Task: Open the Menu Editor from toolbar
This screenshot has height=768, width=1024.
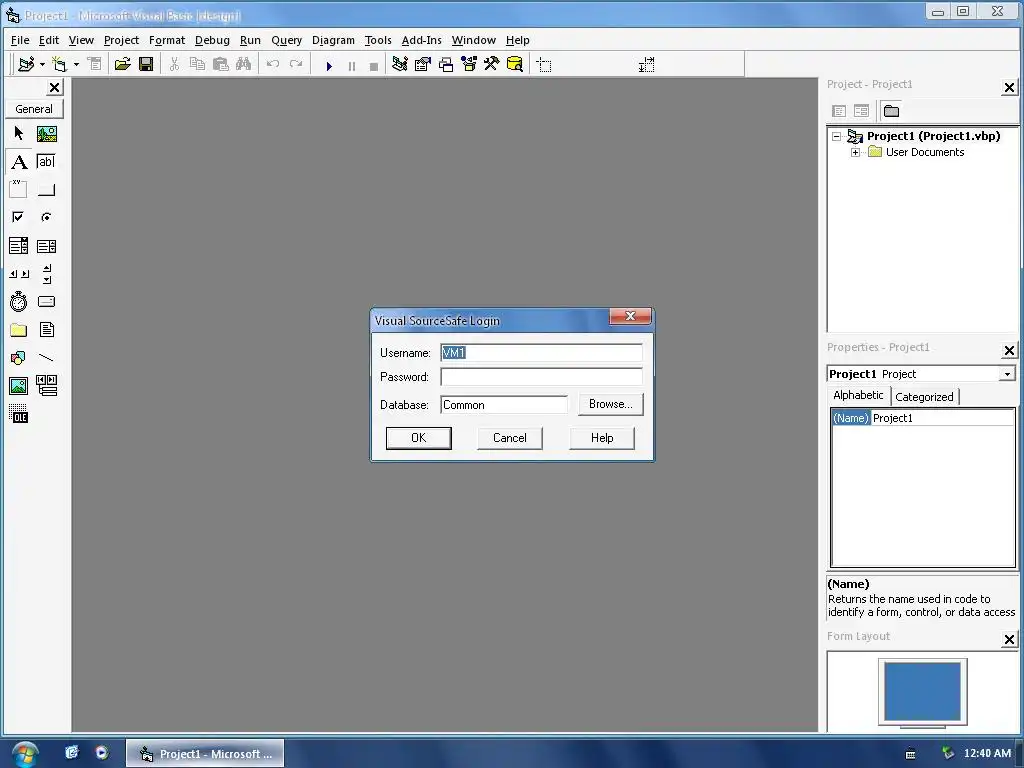Action: [x=95, y=64]
